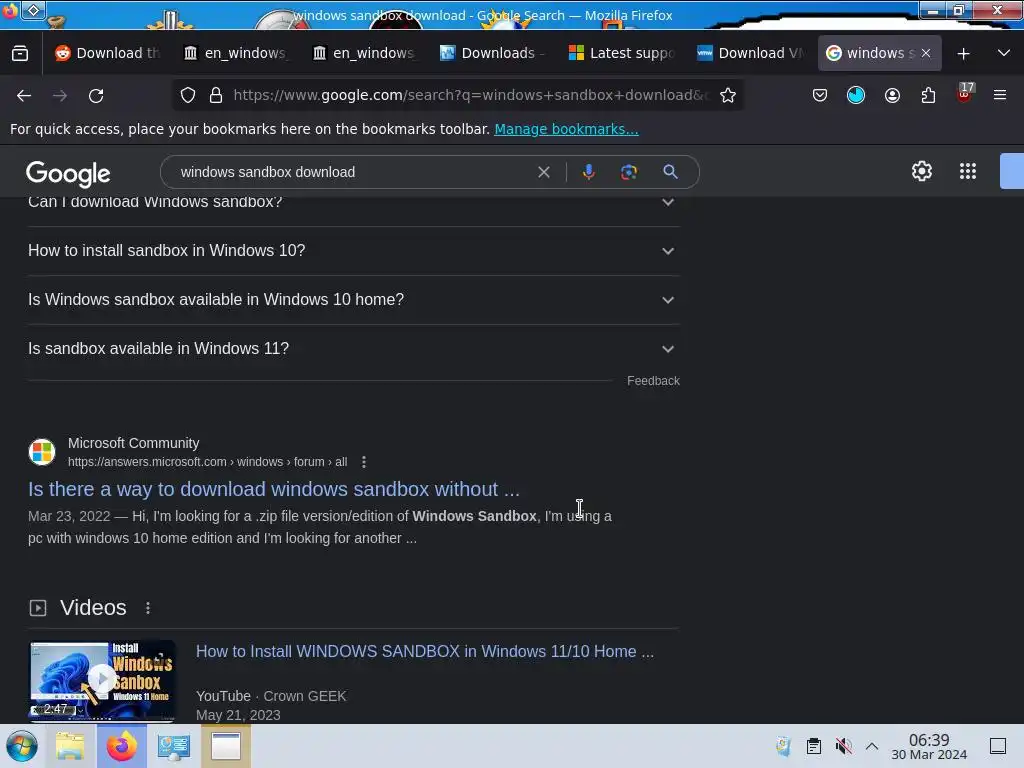Image resolution: width=1024 pixels, height=768 pixels.
Task: Switch to the first en_windows tab
Action: click(x=236, y=53)
